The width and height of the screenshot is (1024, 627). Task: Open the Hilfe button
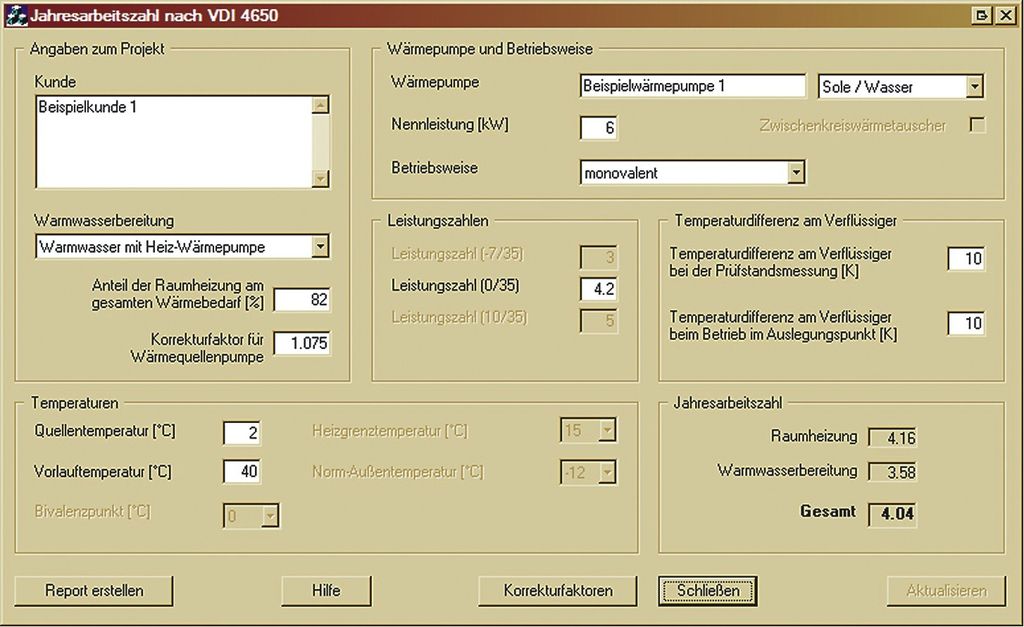pyautogui.click(x=326, y=590)
